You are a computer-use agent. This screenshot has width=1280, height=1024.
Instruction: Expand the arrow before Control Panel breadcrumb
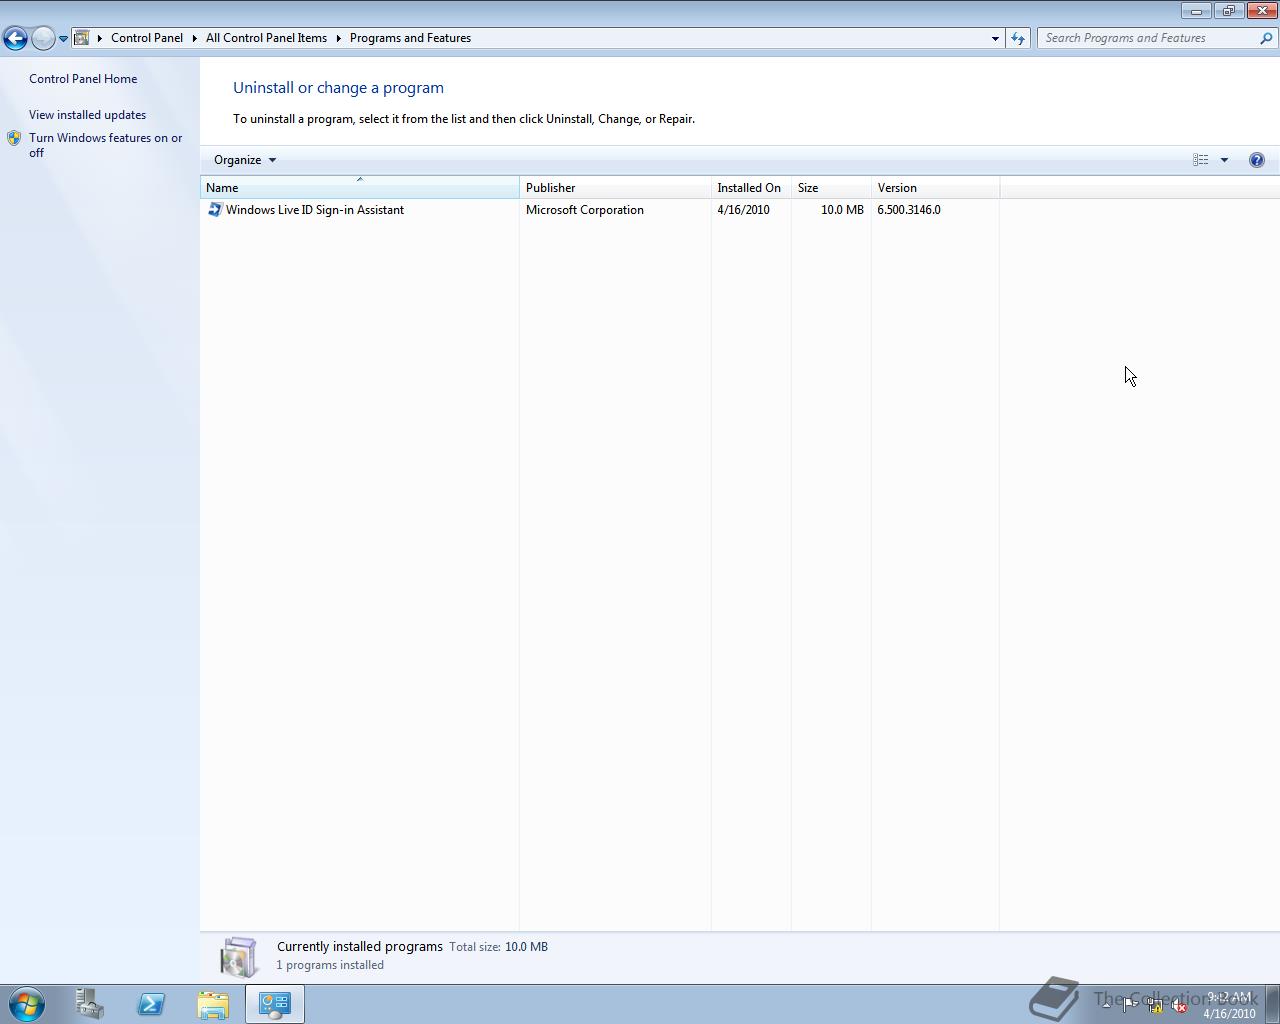pos(100,38)
